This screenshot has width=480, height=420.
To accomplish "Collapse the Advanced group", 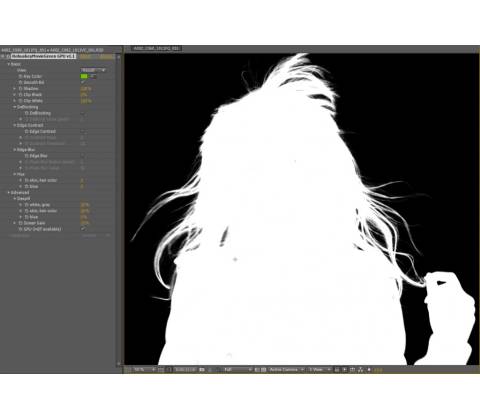I will [9, 192].
